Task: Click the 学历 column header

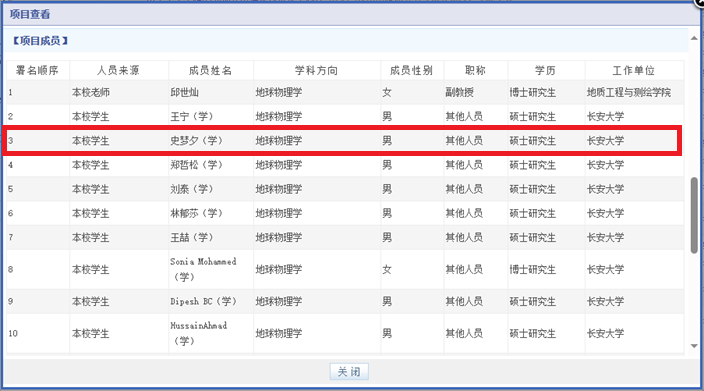Action: (546, 70)
